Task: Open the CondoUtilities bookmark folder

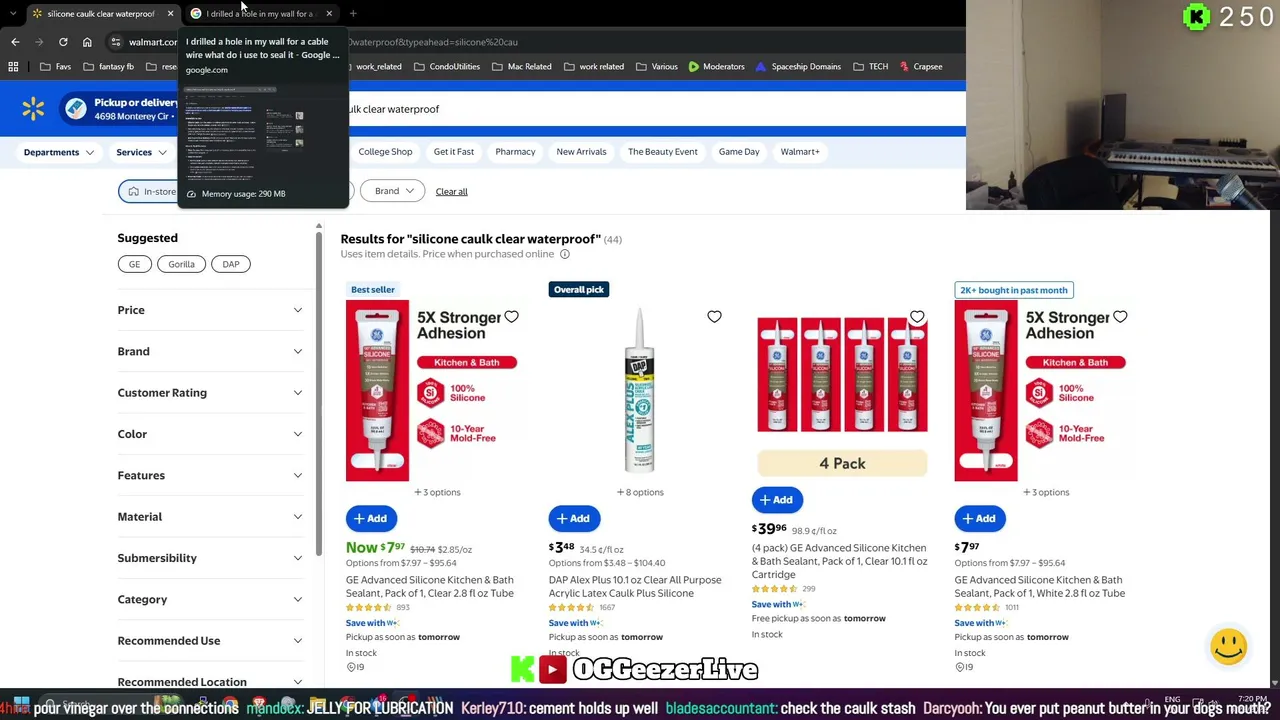Action: (x=446, y=67)
